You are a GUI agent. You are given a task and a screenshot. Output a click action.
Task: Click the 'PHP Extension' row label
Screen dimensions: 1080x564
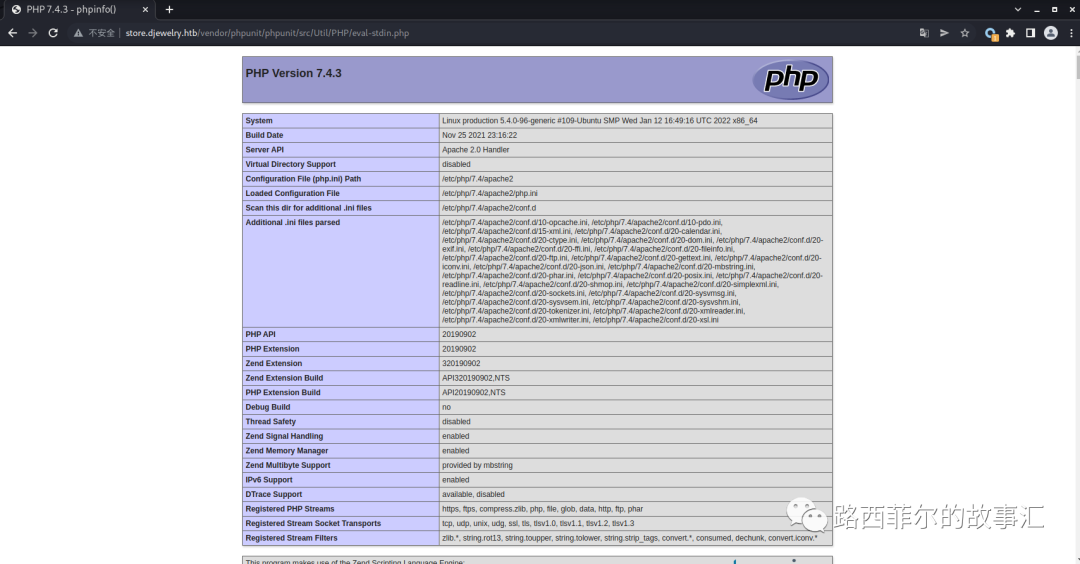point(272,348)
